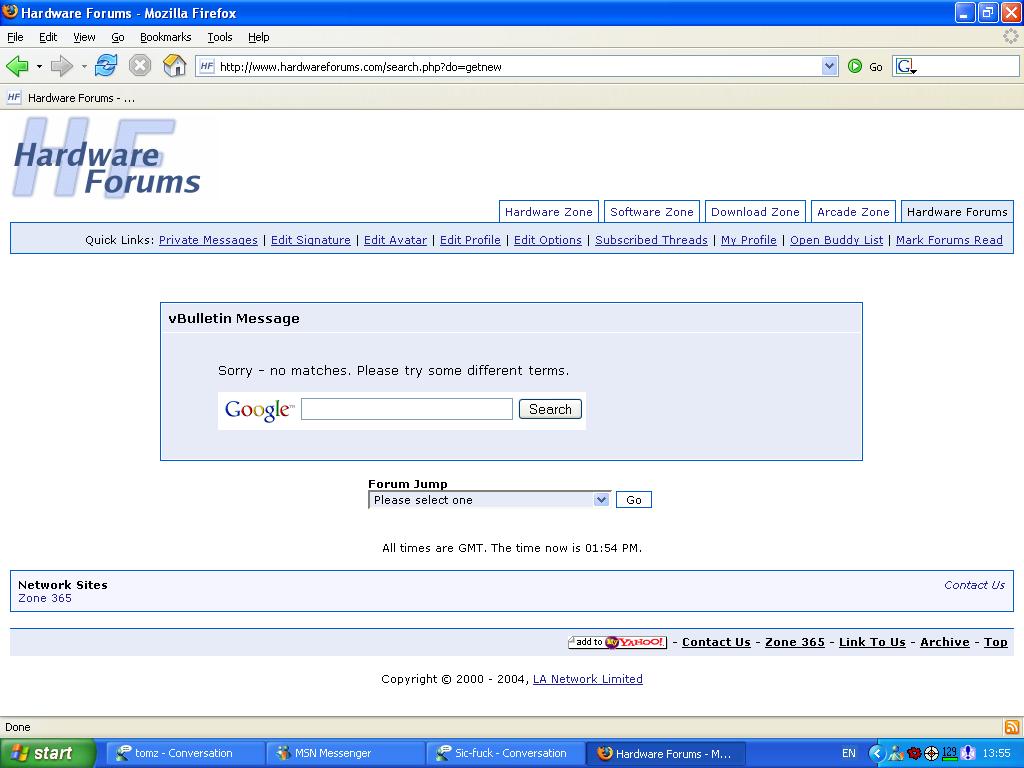The width and height of the screenshot is (1024, 768).
Task: Open the Go menu
Action: pos(118,37)
